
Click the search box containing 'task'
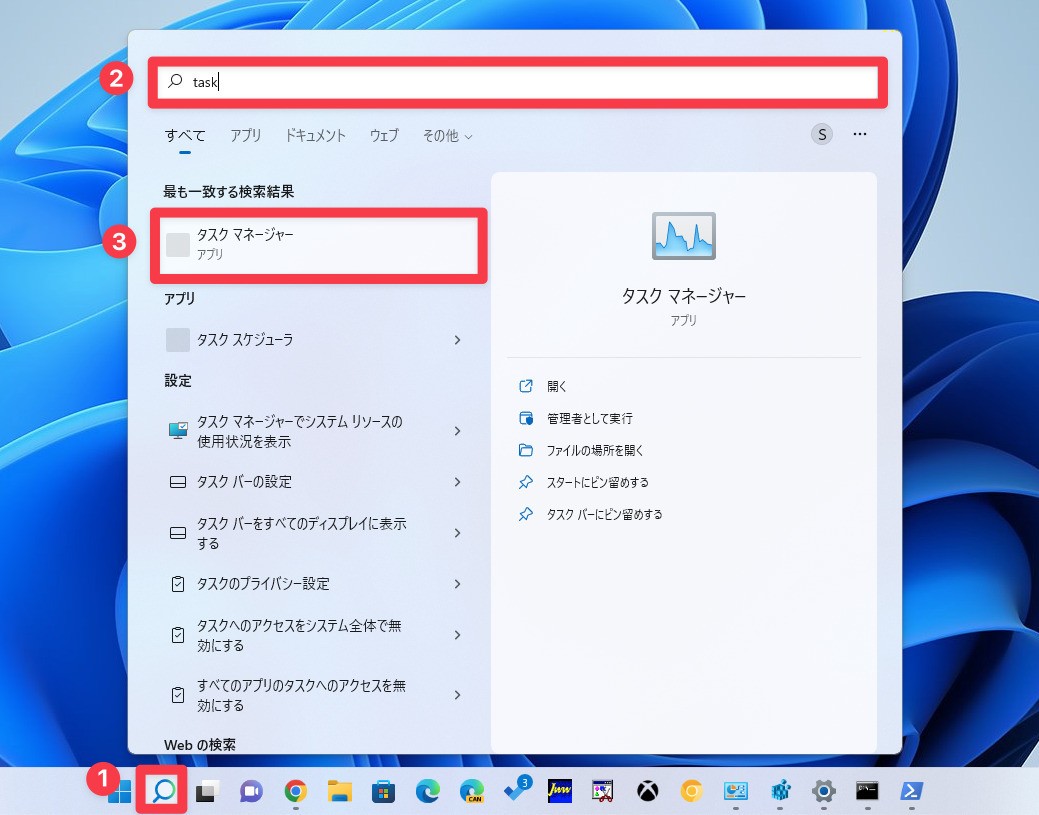coord(518,82)
